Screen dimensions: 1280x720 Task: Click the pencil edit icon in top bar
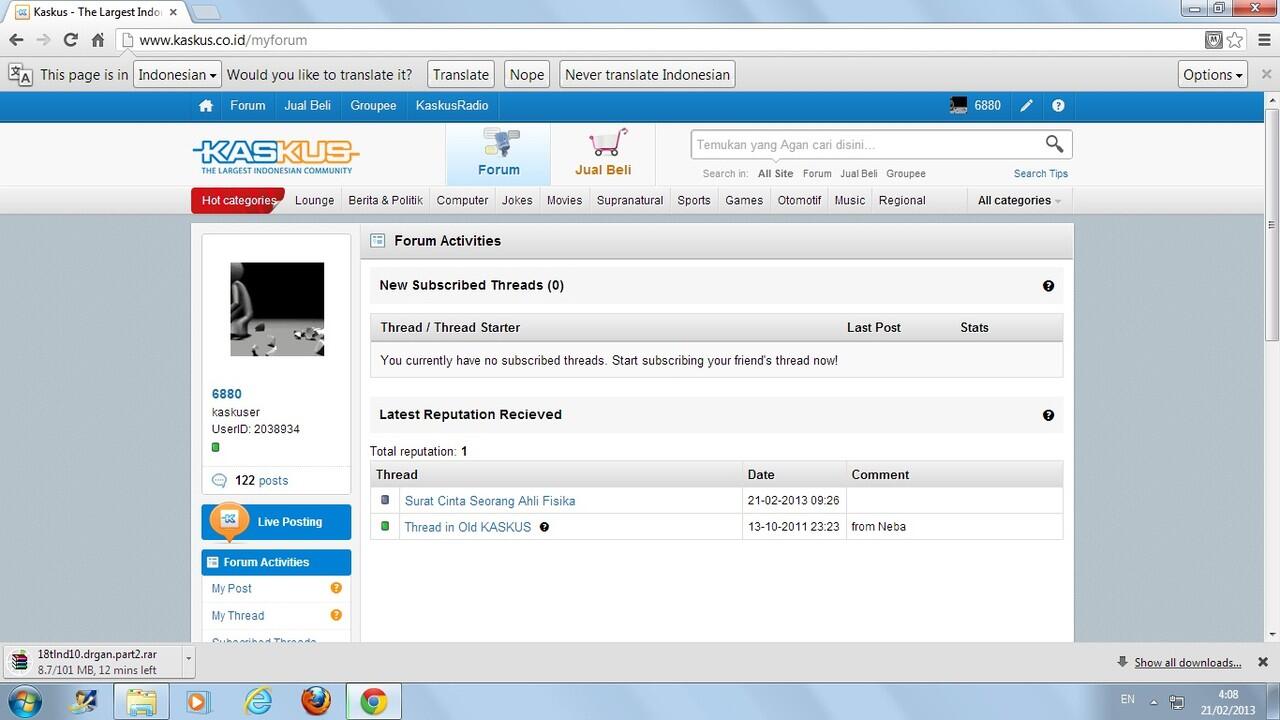[1027, 106]
